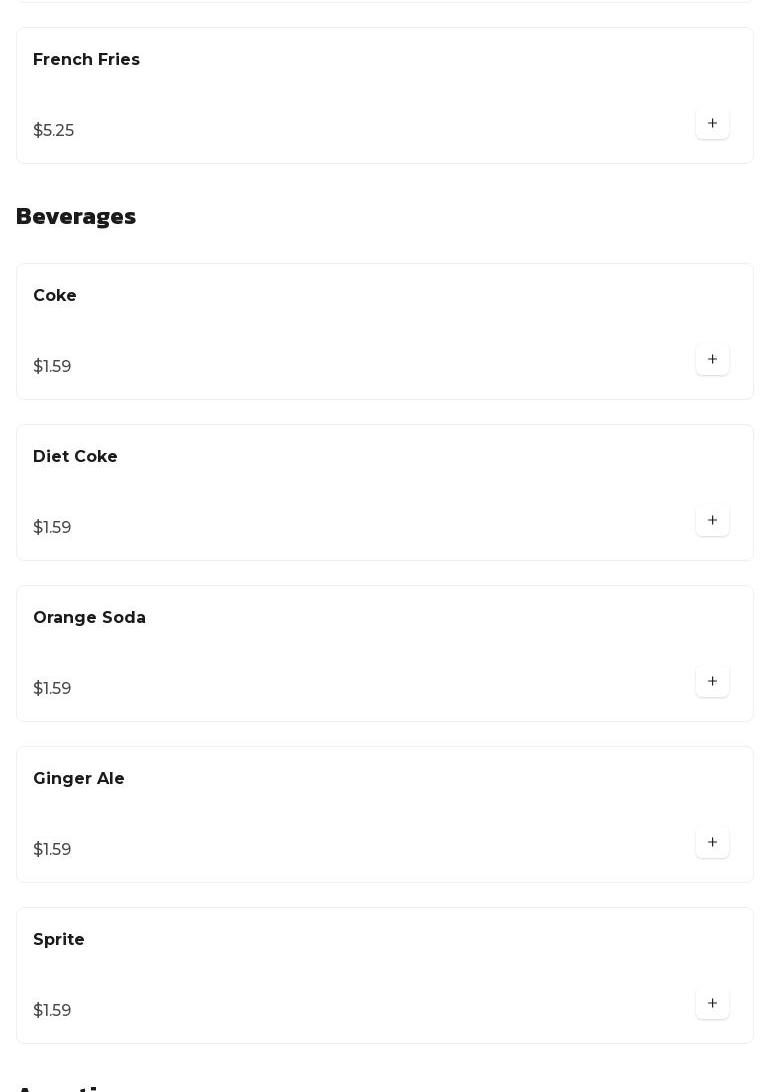
Task: Select the Coke item name
Action: tap(55, 296)
